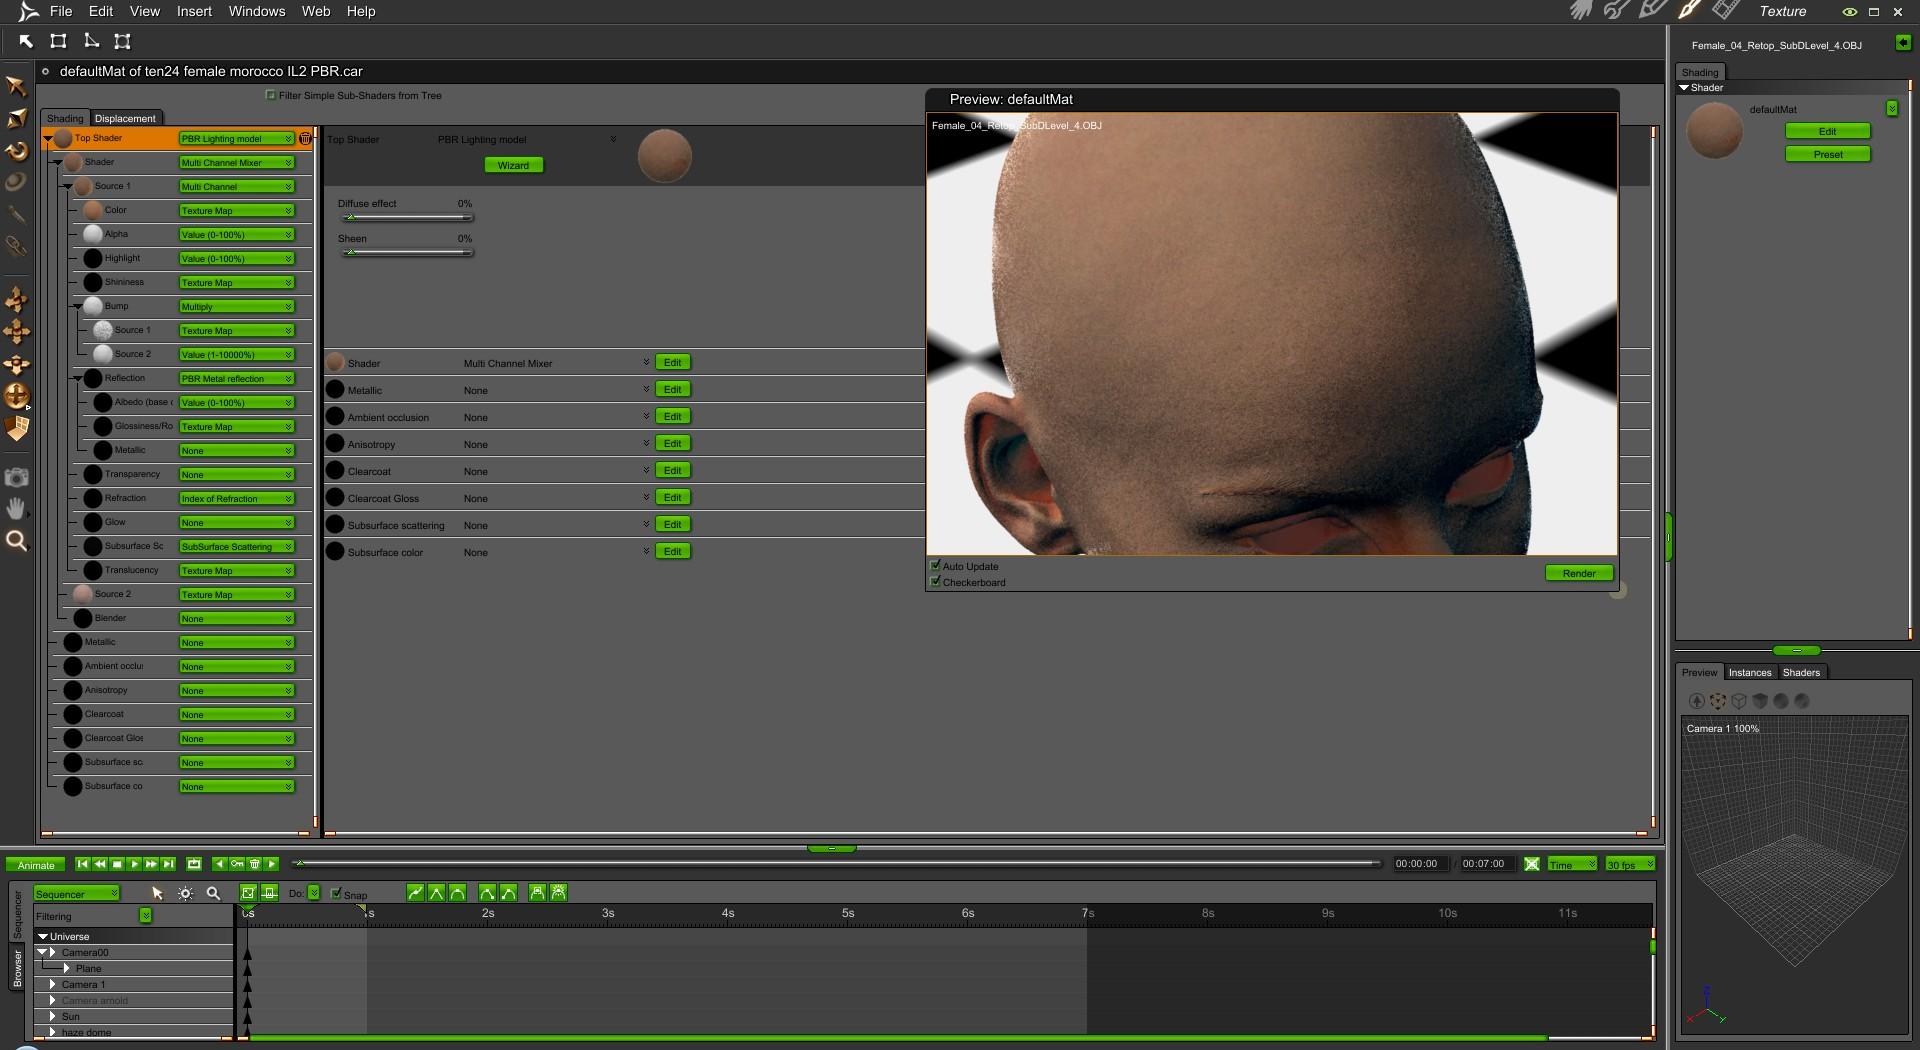
Task: Open the Bump Multiply dropdown
Action: point(237,307)
